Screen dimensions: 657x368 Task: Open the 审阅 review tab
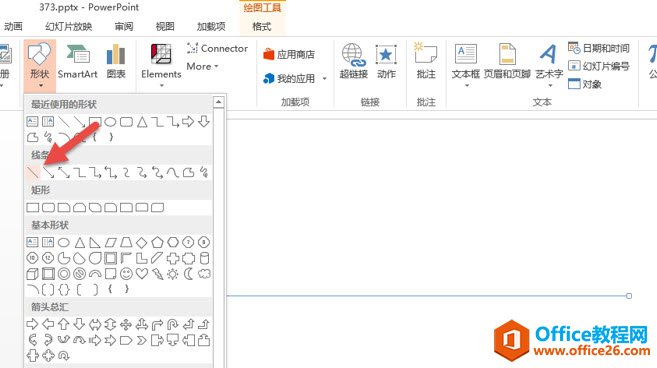[124, 26]
